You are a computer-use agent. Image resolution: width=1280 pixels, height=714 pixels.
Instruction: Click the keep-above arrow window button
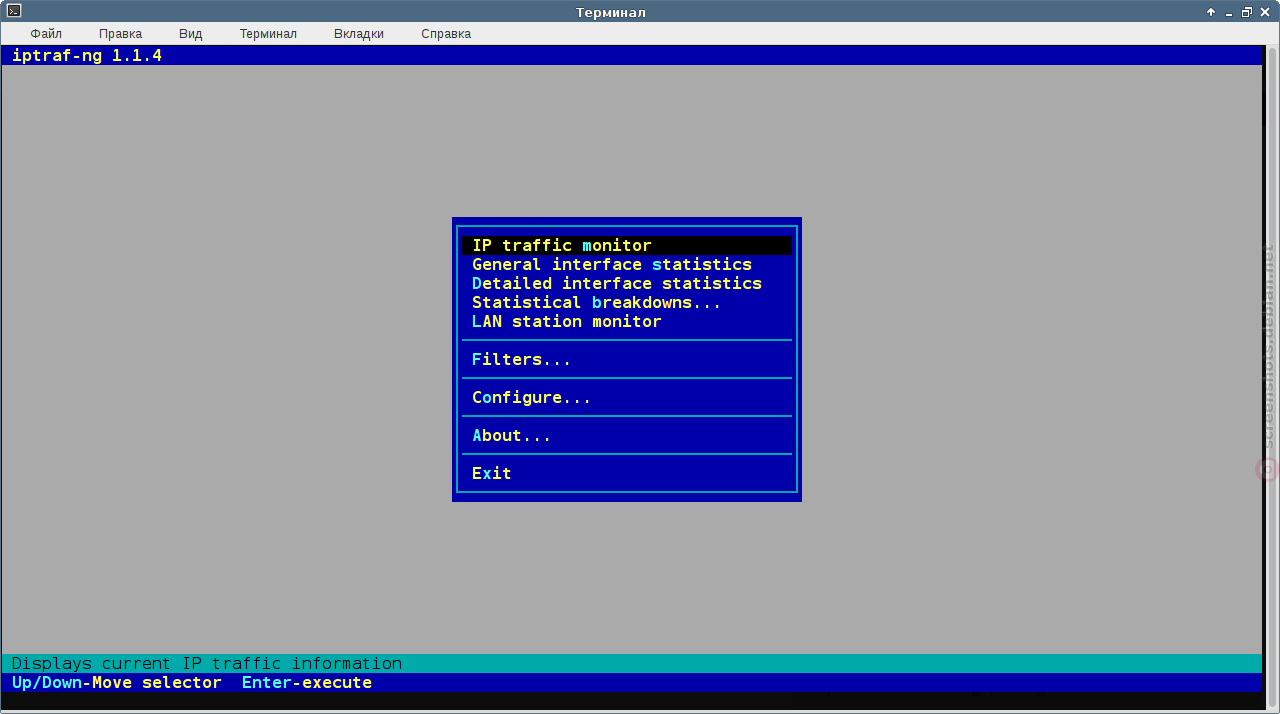pyautogui.click(x=1211, y=12)
